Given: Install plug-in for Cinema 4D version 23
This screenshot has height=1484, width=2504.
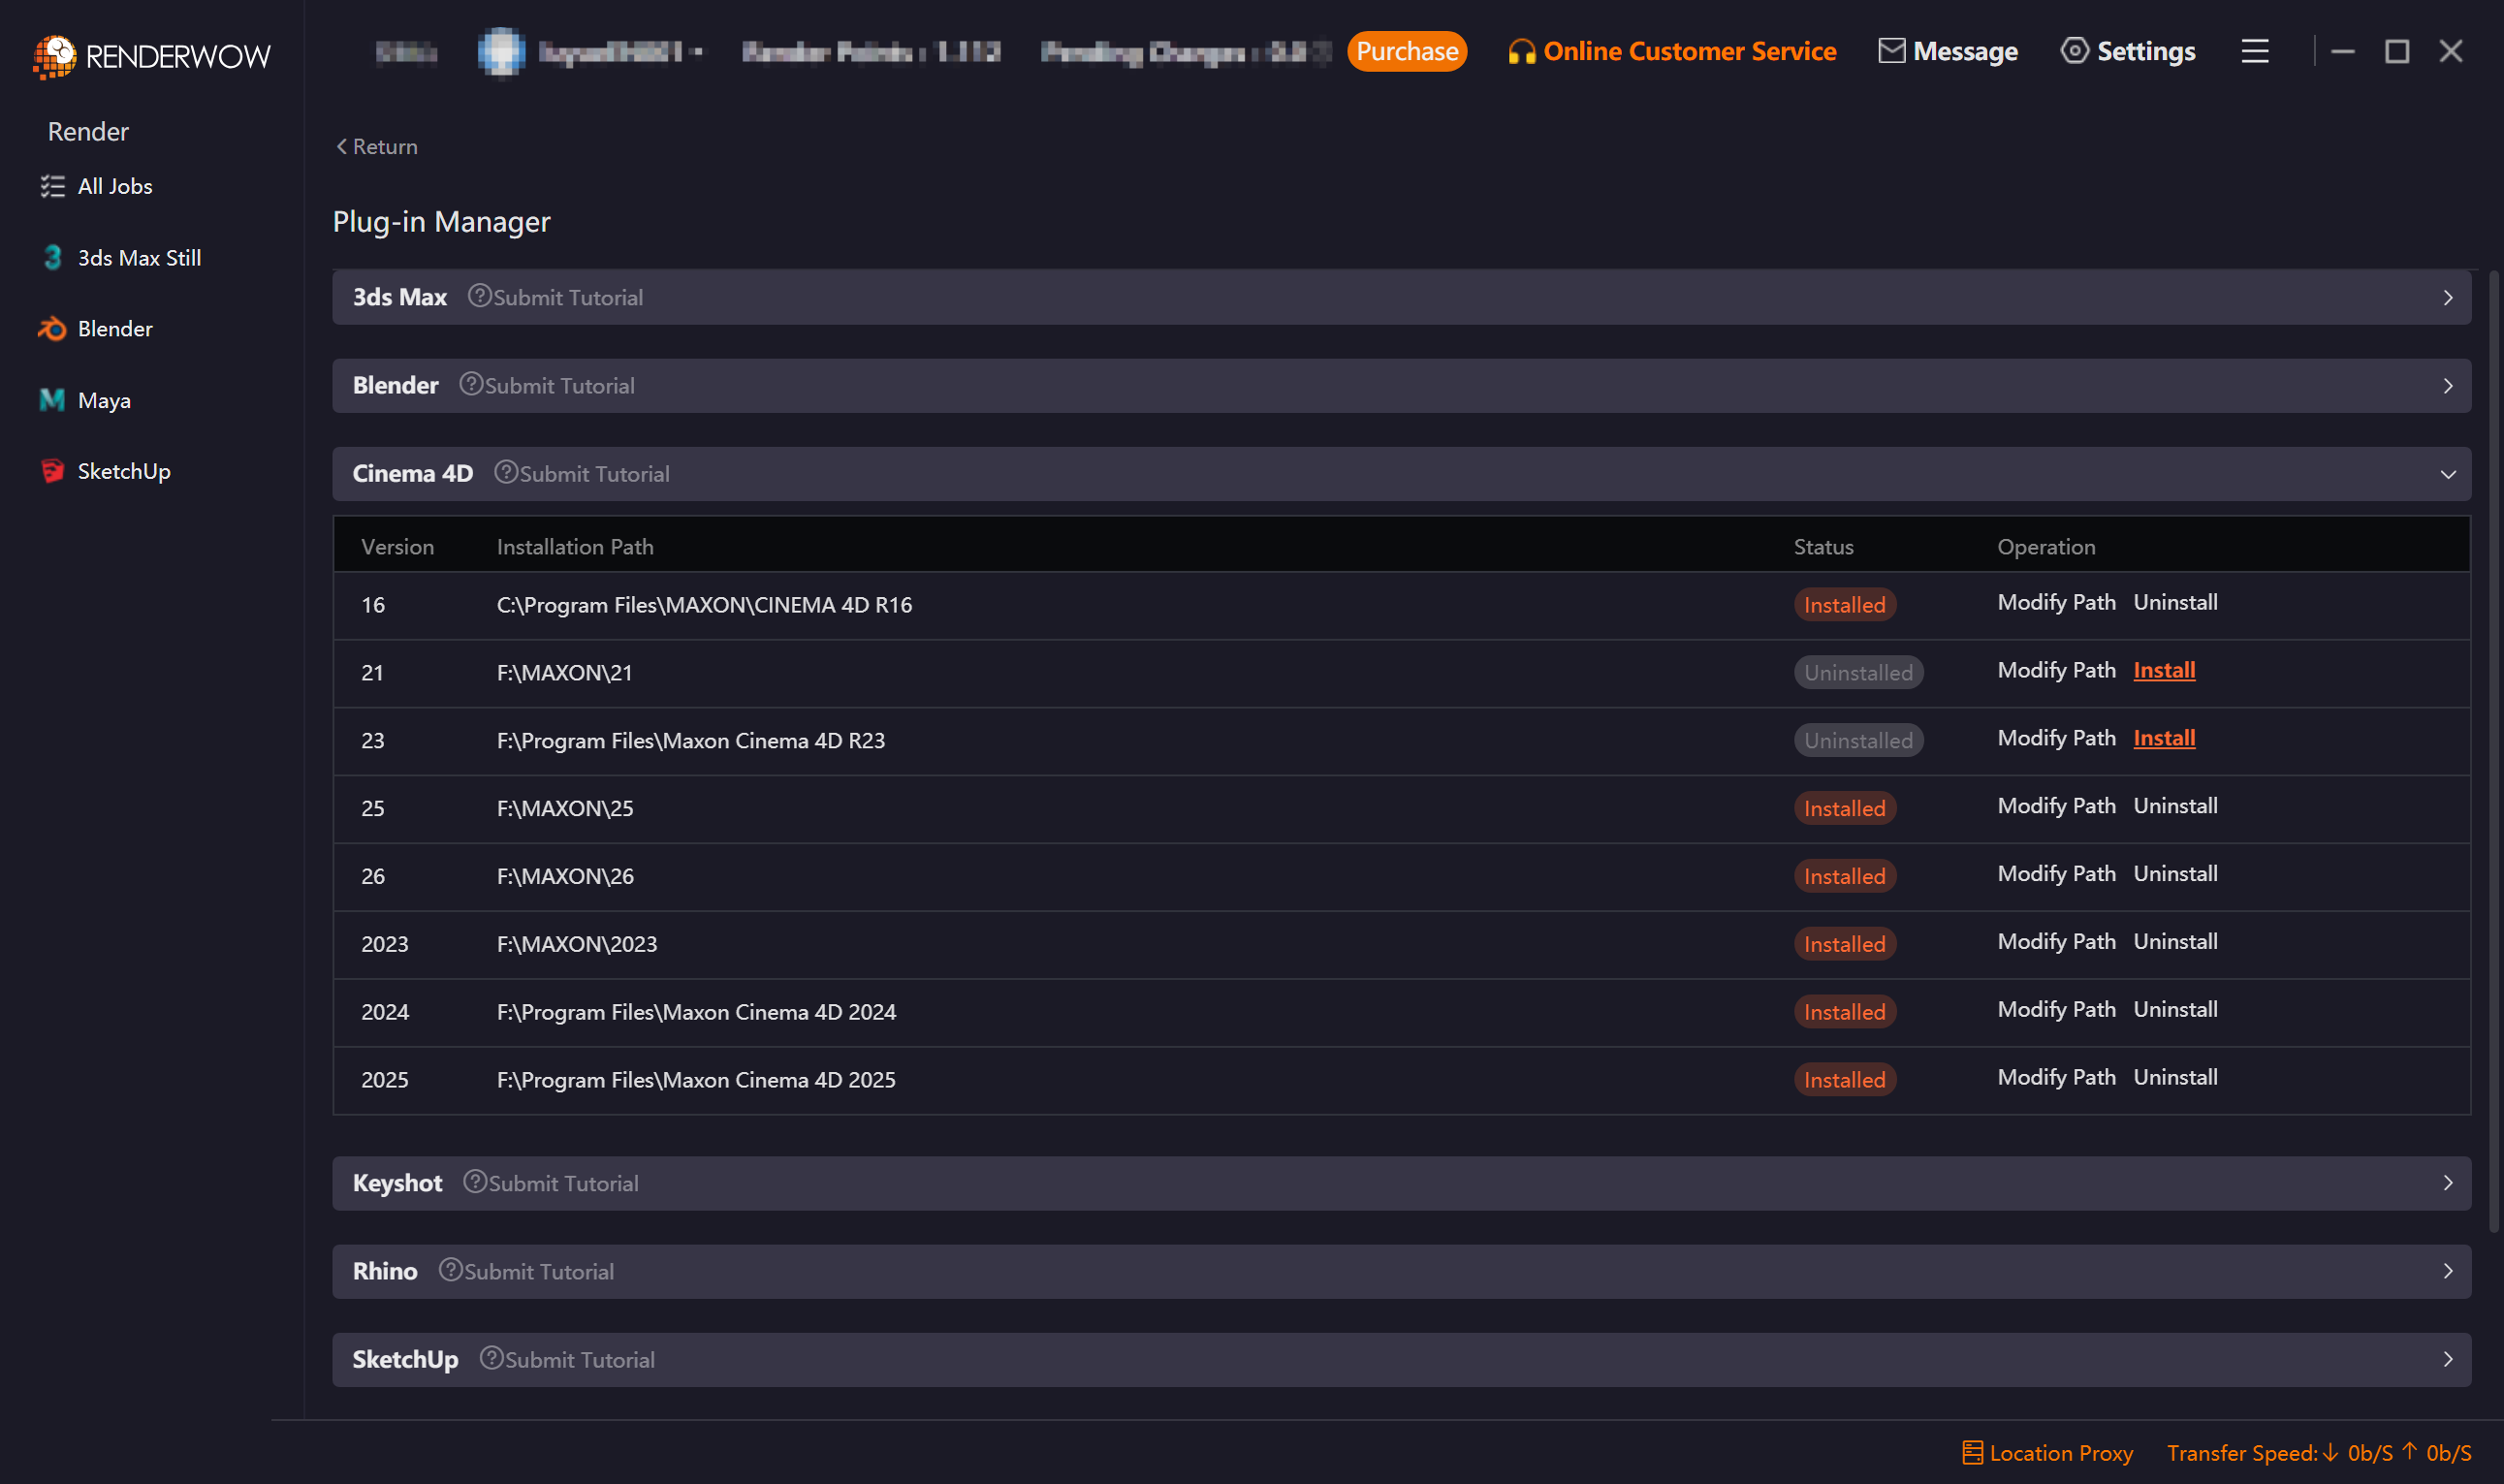Looking at the screenshot, I should (x=2164, y=738).
